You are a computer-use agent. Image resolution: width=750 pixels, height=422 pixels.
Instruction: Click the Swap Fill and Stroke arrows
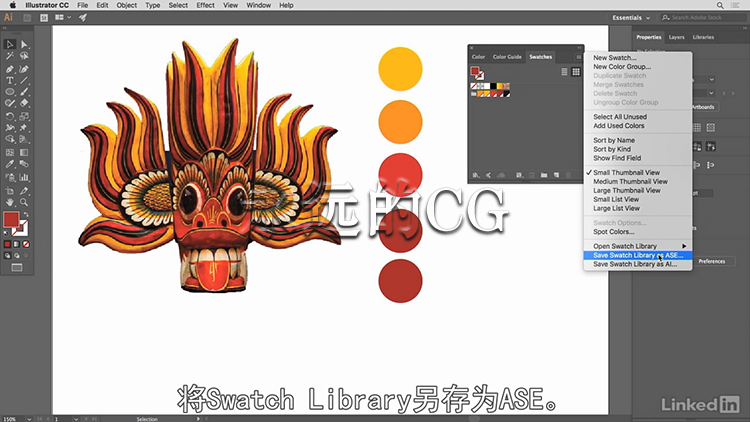click(26, 215)
